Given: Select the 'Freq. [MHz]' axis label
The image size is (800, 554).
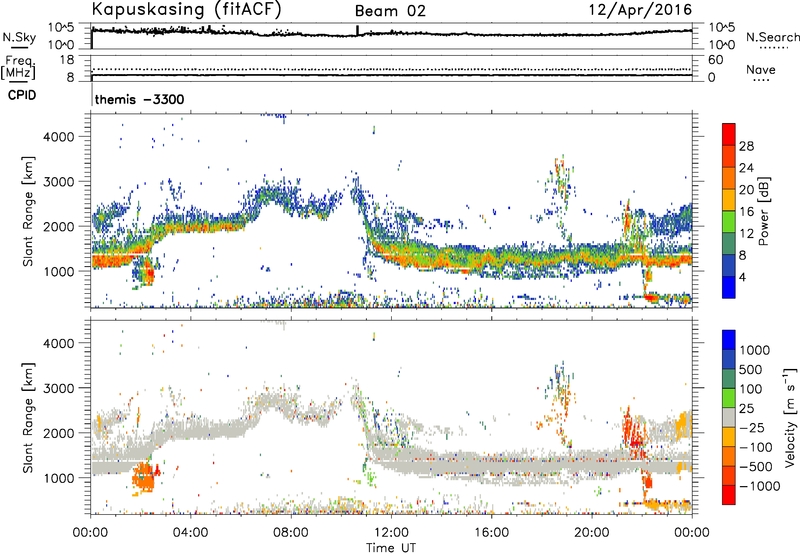Looking at the screenshot, I should (18, 68).
